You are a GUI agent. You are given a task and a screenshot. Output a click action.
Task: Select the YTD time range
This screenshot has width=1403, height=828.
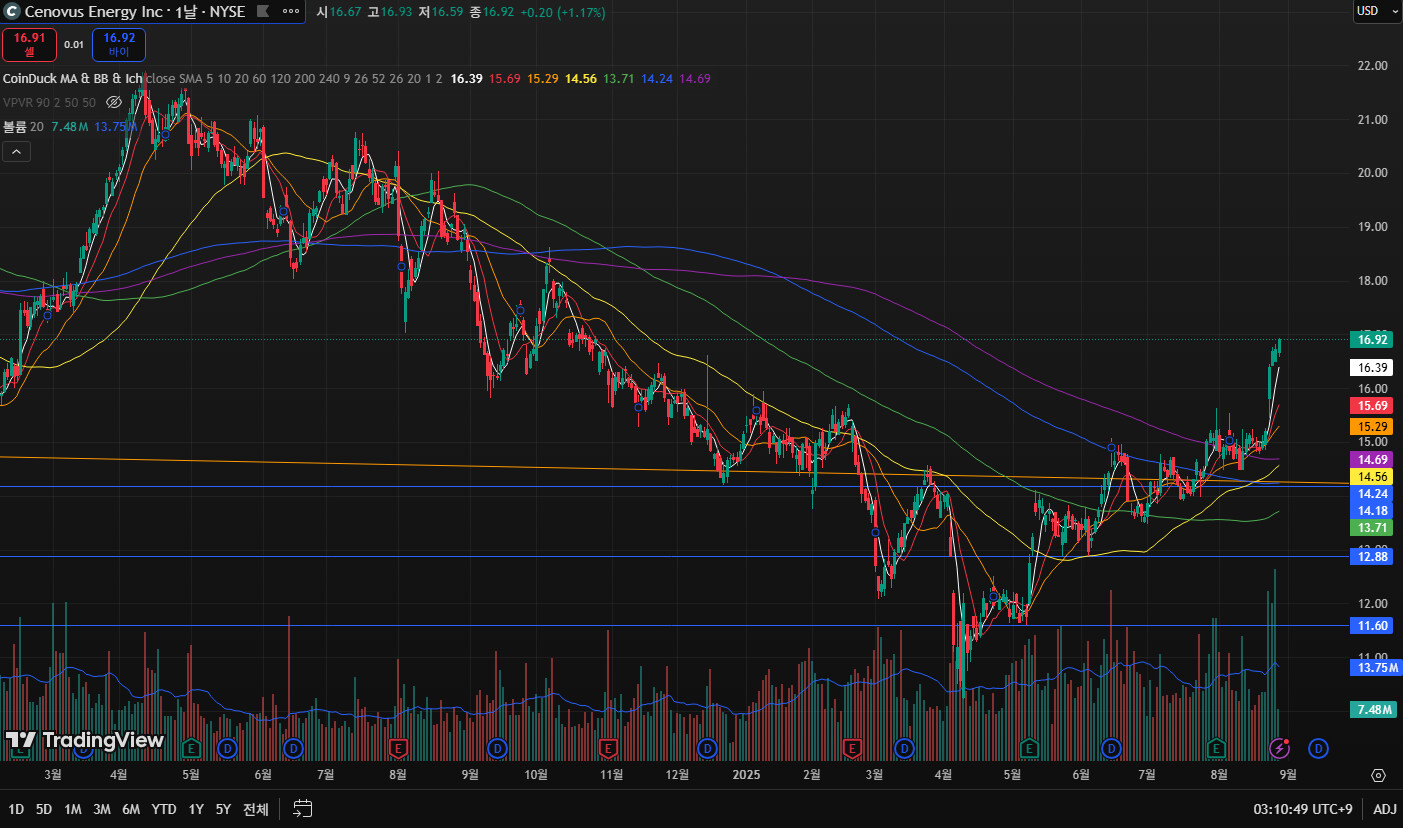click(x=164, y=809)
